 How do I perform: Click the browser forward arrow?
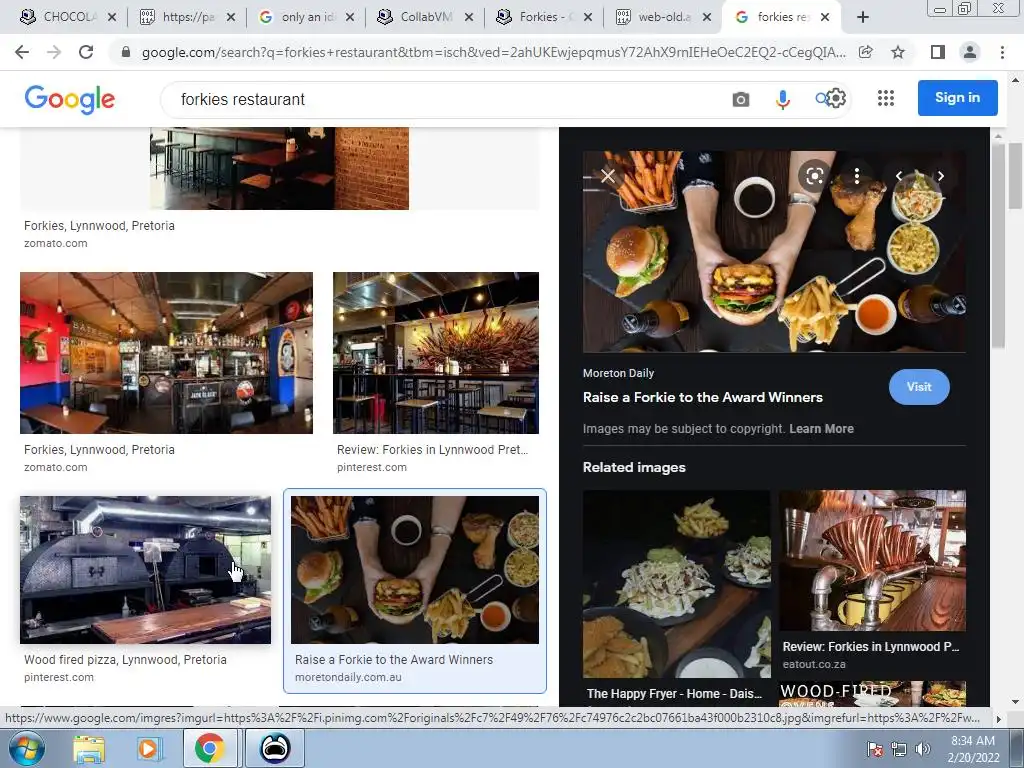54,52
